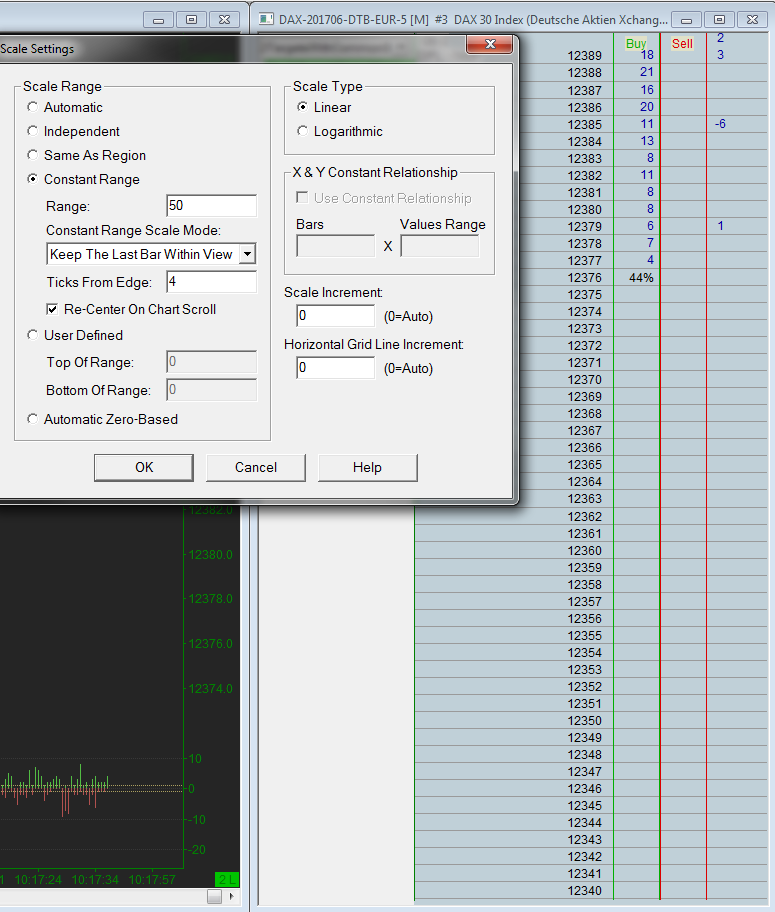Maximize the left chart window
Viewport: 775px width, 912px height.
point(191,20)
